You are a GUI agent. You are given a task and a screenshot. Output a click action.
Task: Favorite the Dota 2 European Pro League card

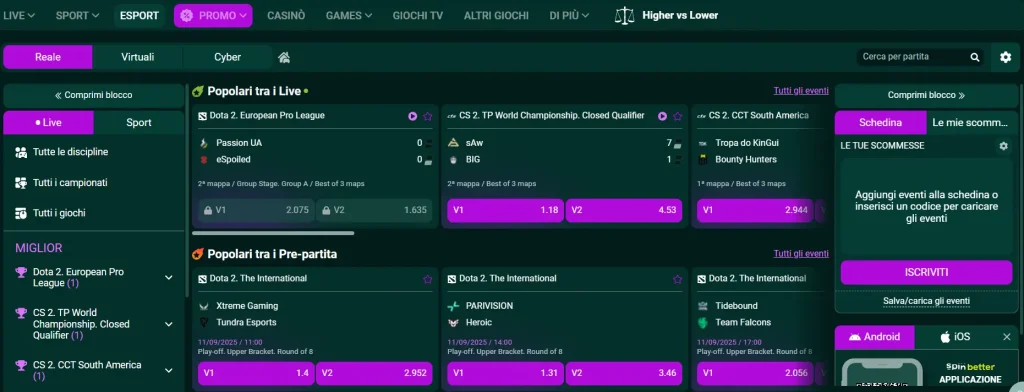pyautogui.click(x=428, y=116)
